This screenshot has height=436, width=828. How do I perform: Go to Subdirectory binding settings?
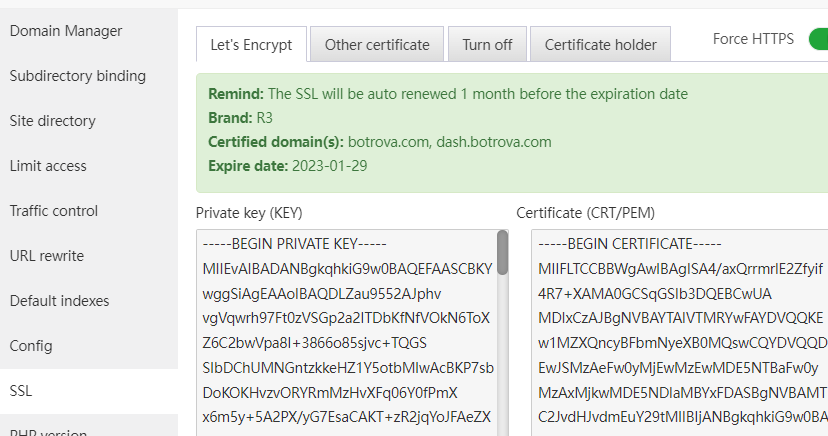pyautogui.click(x=78, y=76)
